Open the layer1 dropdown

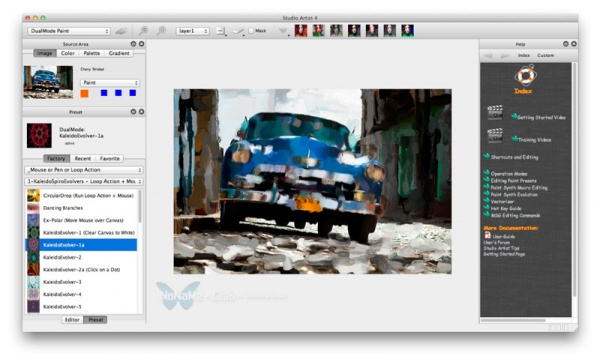pos(192,31)
